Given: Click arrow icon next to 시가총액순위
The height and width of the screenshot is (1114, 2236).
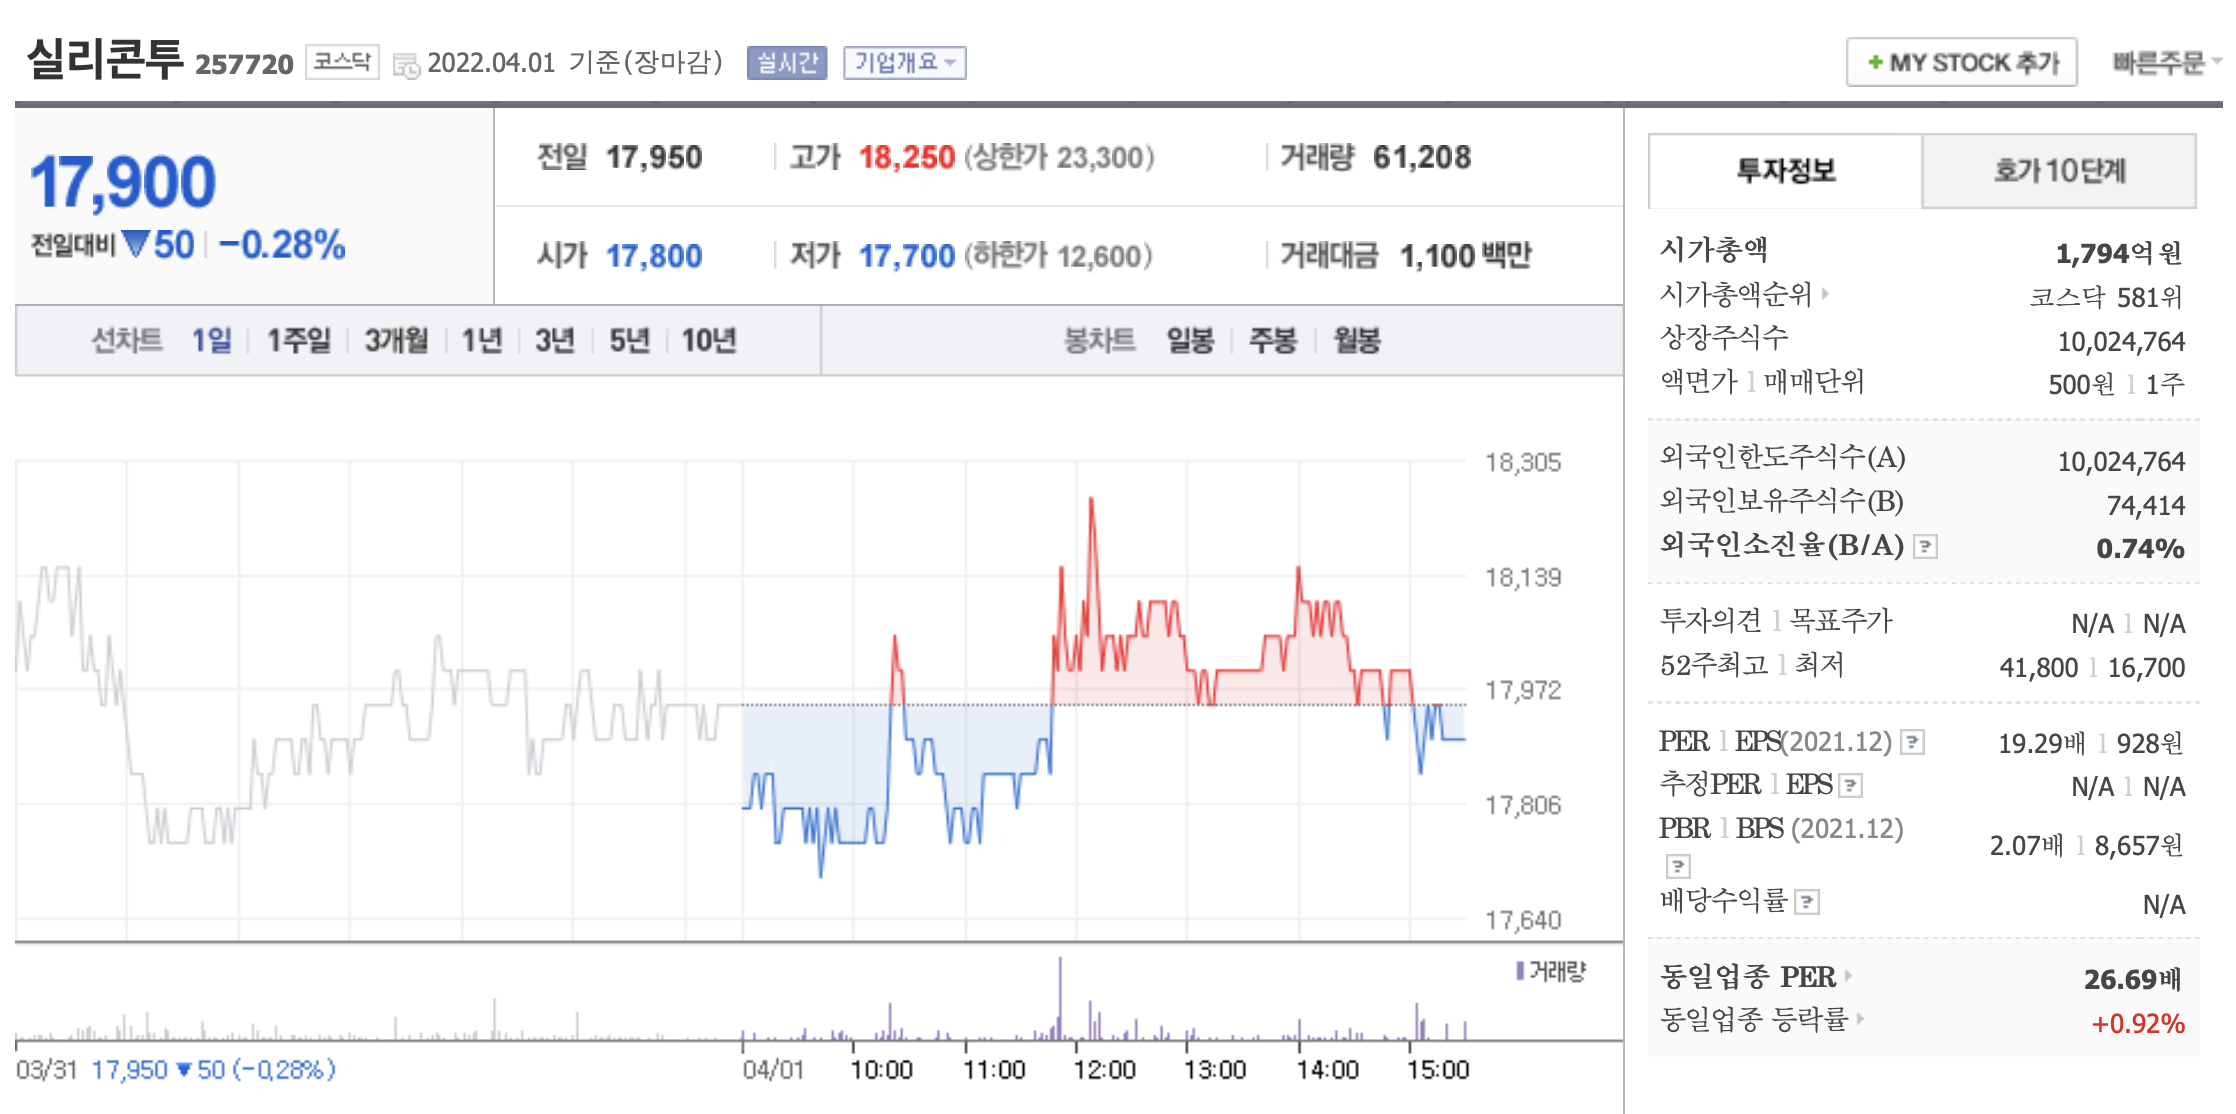Looking at the screenshot, I should 1826,293.
